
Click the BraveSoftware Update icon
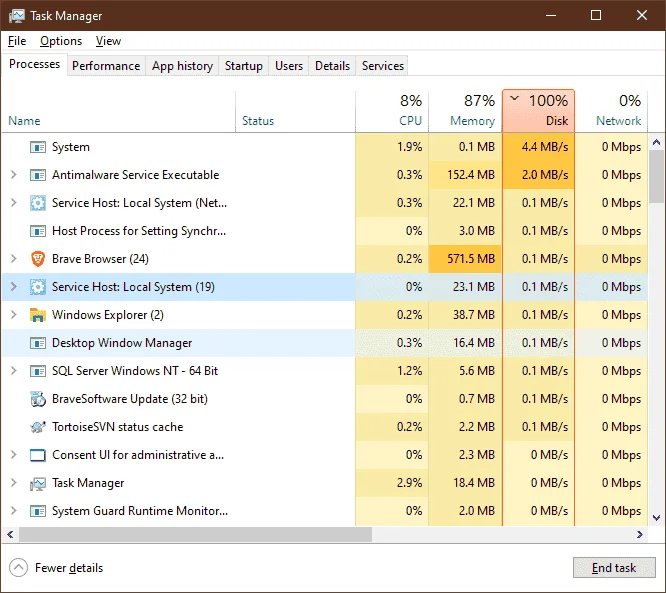pyautogui.click(x=38, y=399)
